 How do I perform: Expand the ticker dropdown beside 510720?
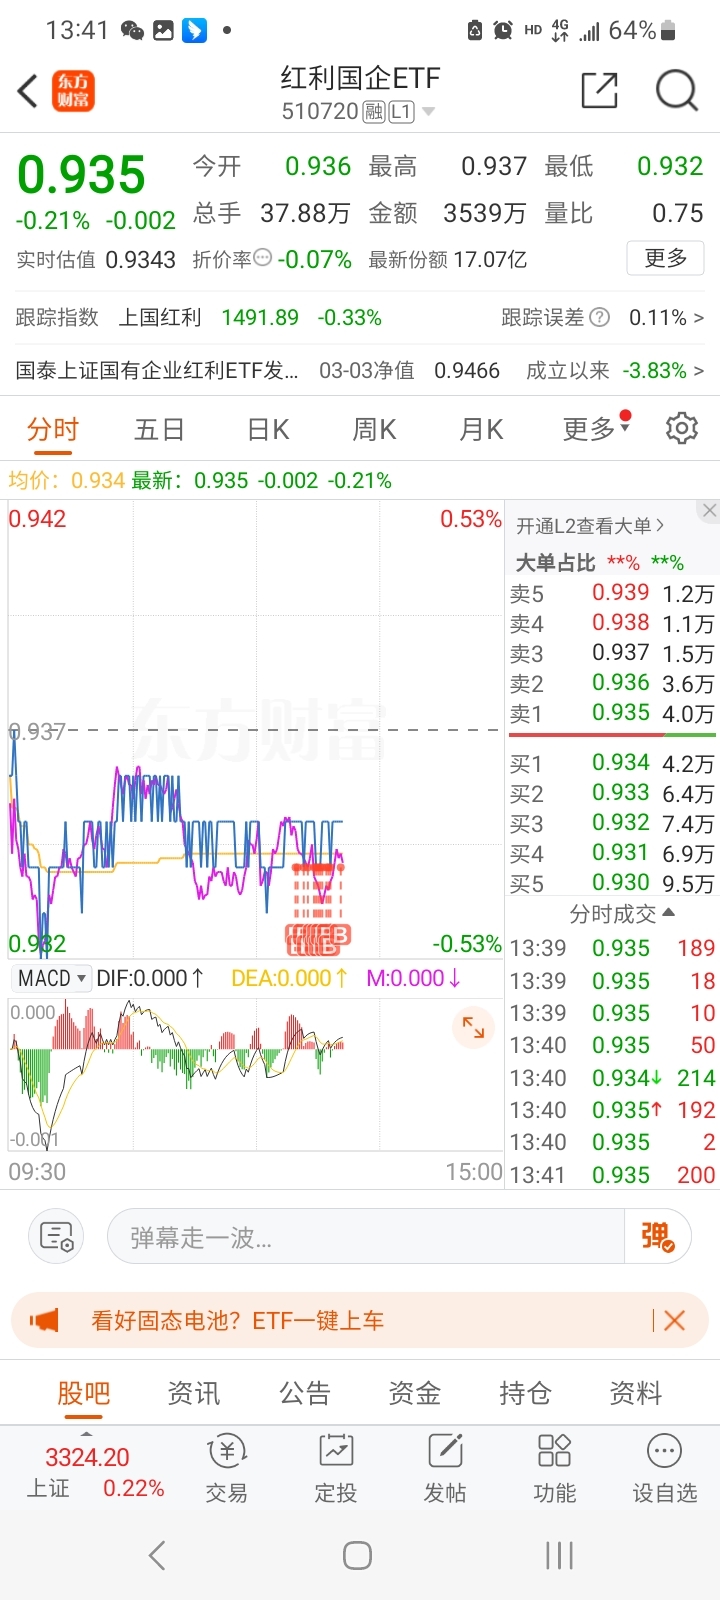click(x=429, y=112)
